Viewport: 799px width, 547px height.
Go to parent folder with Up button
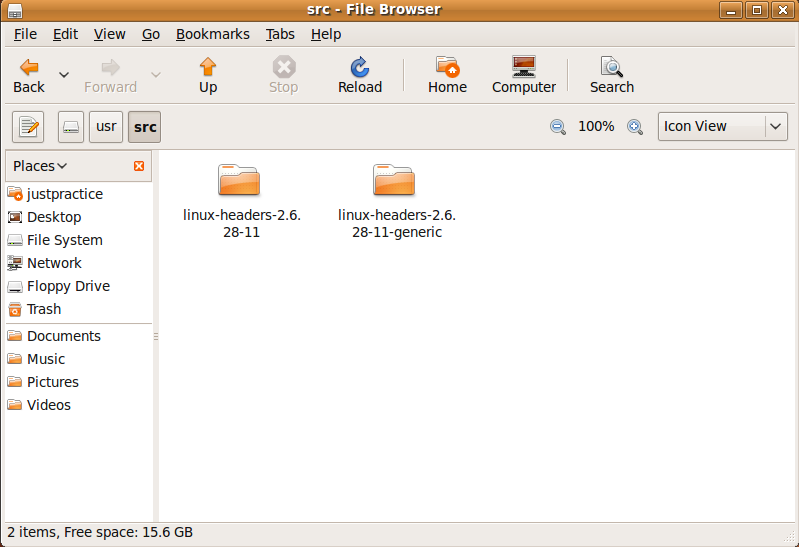[208, 75]
